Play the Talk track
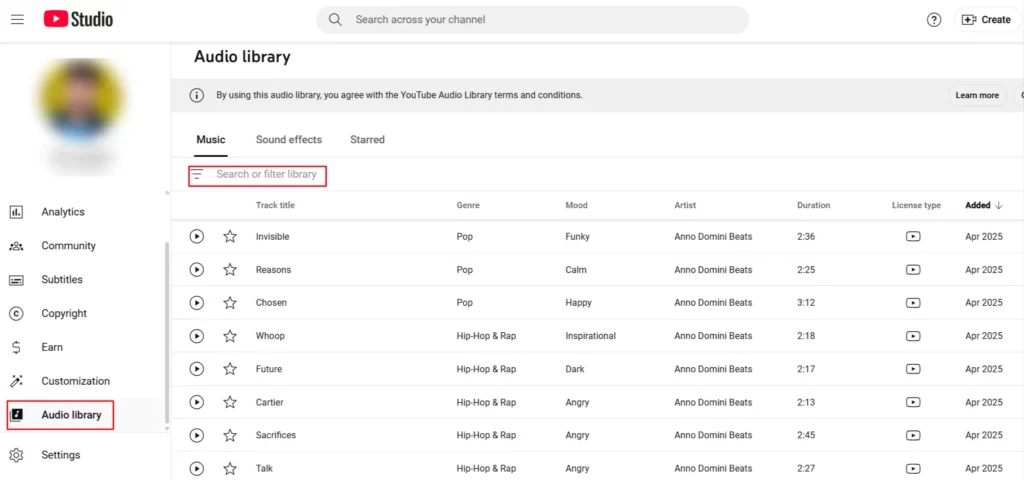This screenshot has width=1024, height=480. (197, 468)
